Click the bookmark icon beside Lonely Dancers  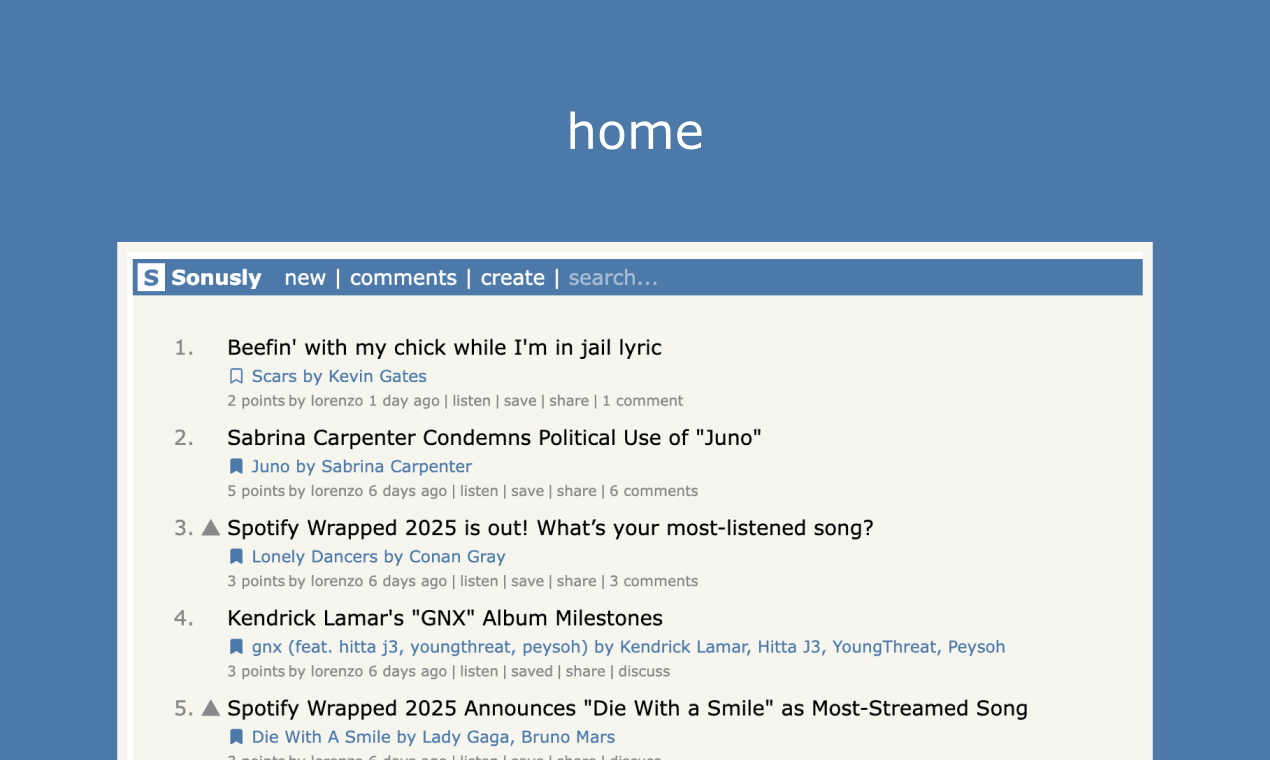click(x=236, y=556)
